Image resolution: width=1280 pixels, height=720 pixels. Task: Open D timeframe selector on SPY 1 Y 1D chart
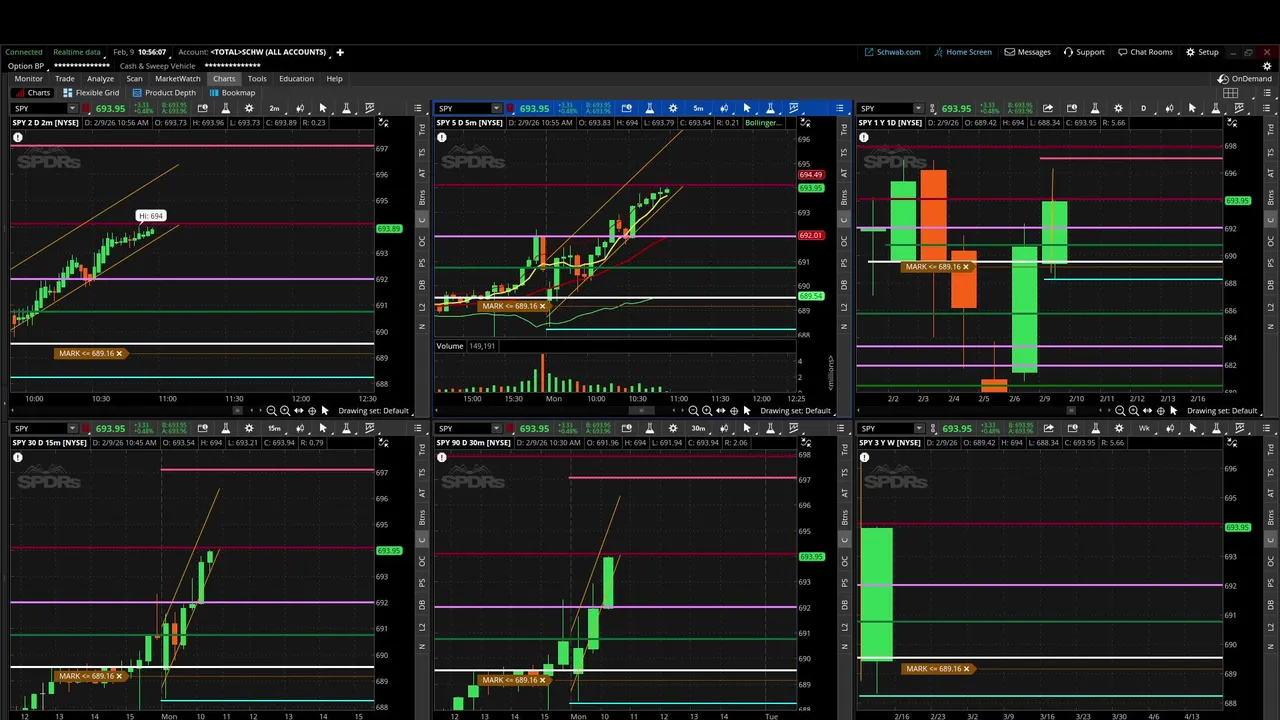coord(1144,108)
